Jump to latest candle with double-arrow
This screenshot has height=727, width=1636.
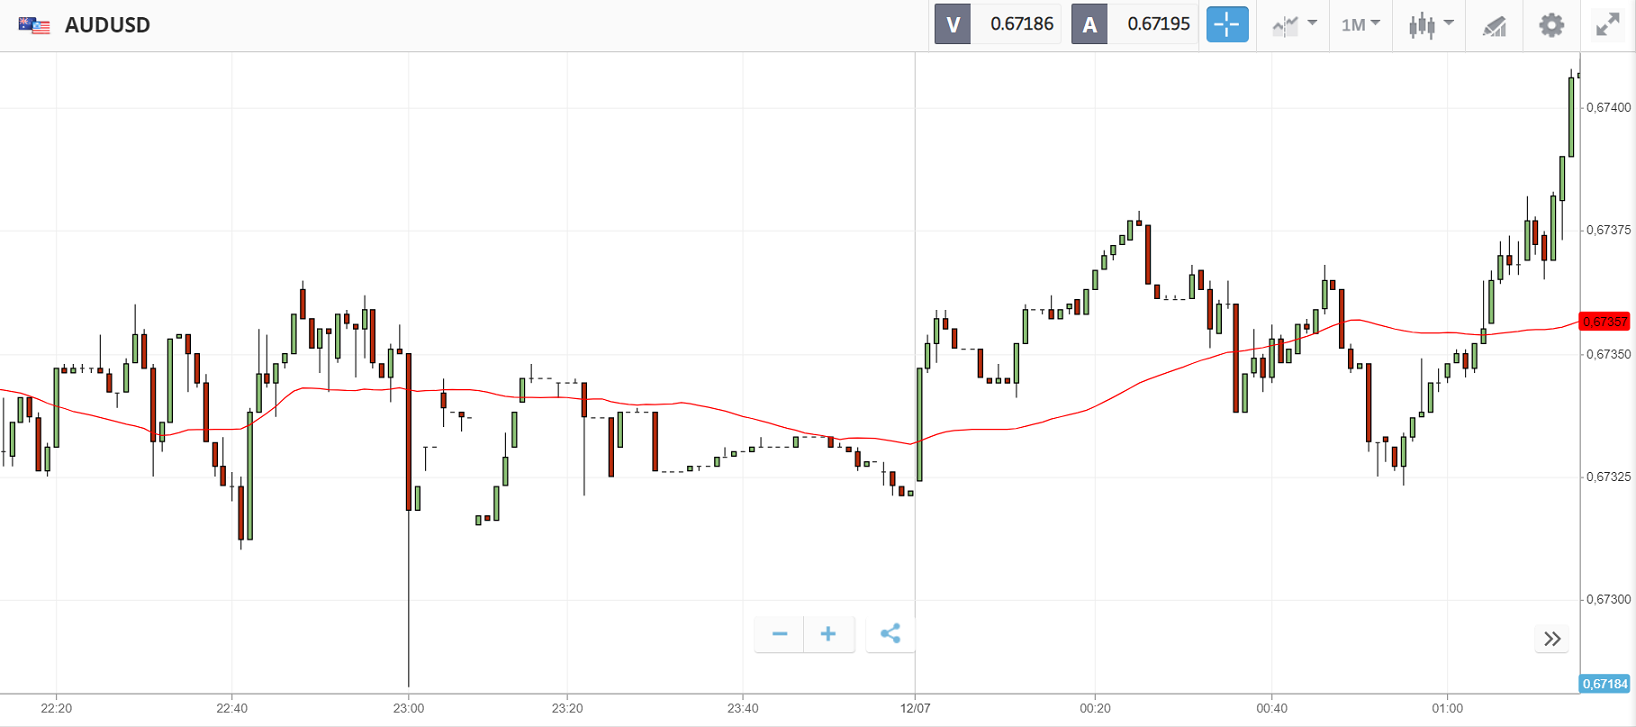(1552, 639)
